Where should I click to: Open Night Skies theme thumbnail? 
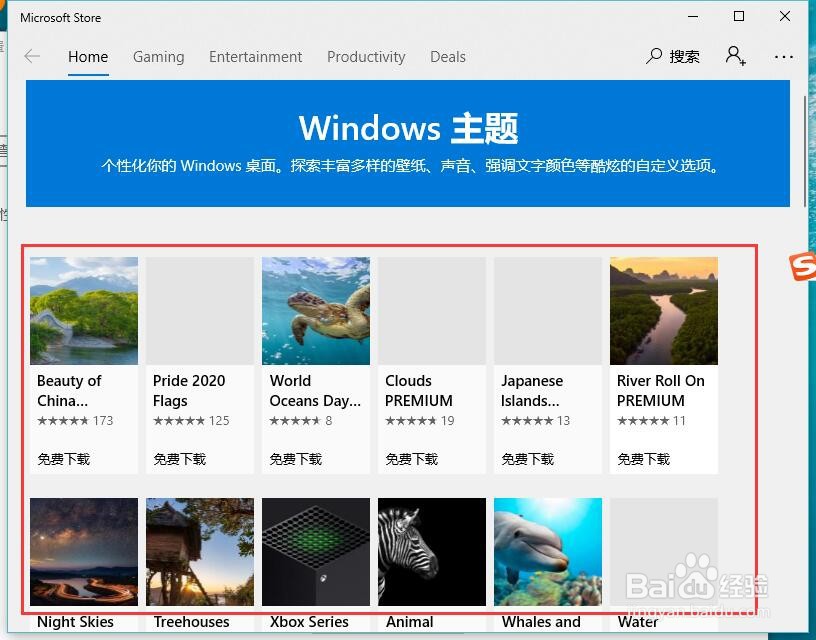click(x=84, y=552)
